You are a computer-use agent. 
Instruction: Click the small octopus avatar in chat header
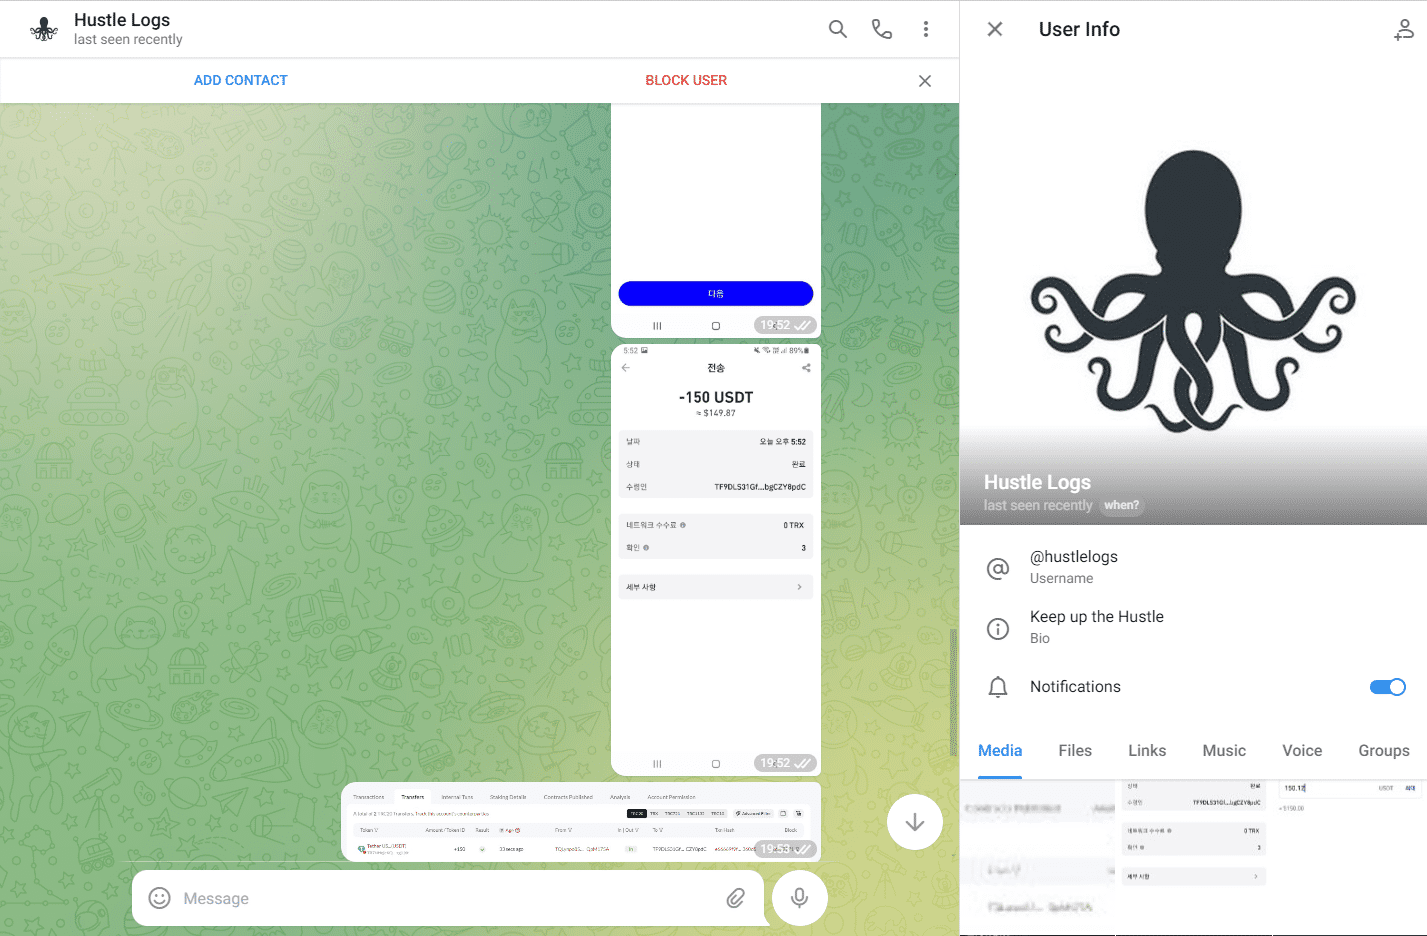click(44, 29)
